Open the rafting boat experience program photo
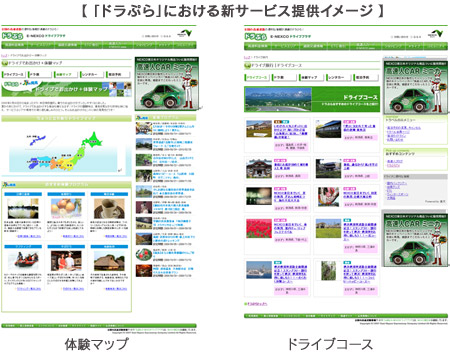The width and height of the screenshot is (450, 360). 23,261
